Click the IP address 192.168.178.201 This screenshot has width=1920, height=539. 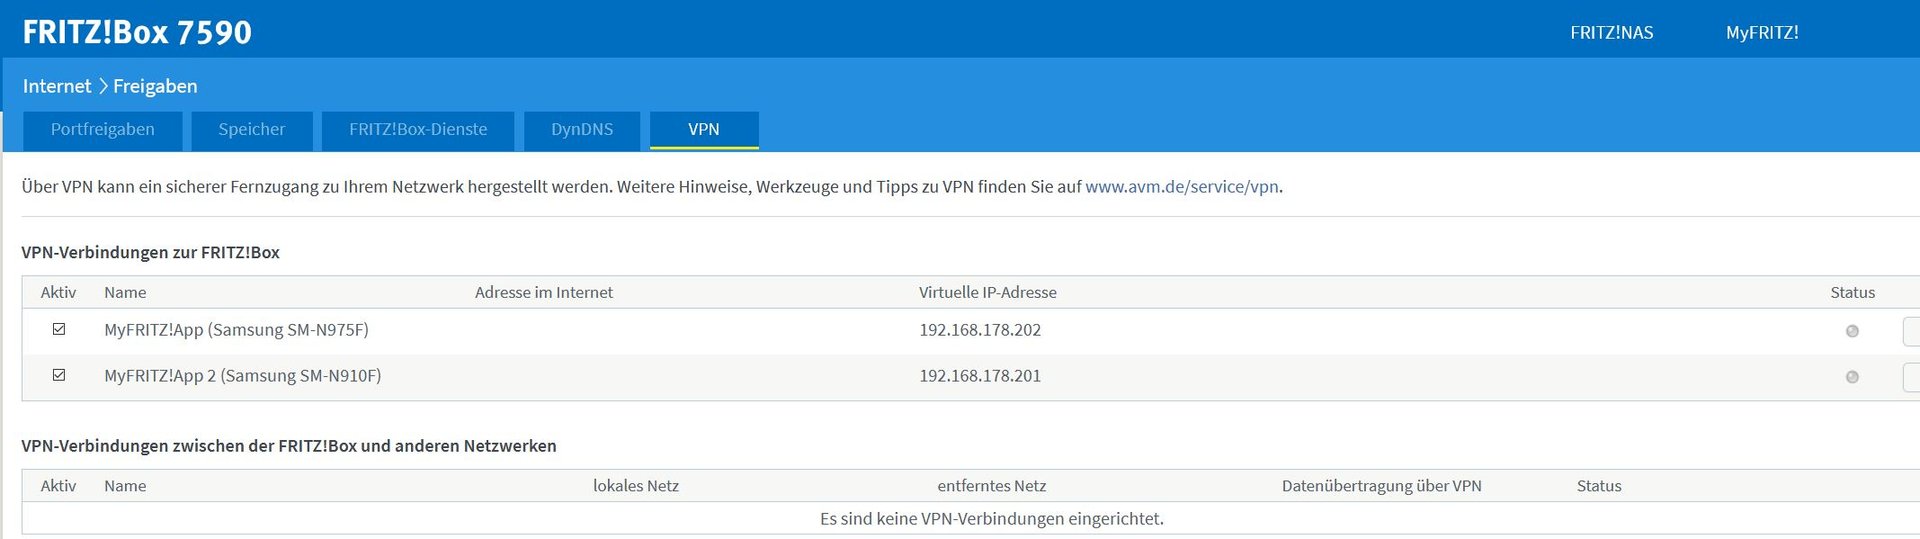click(x=980, y=376)
